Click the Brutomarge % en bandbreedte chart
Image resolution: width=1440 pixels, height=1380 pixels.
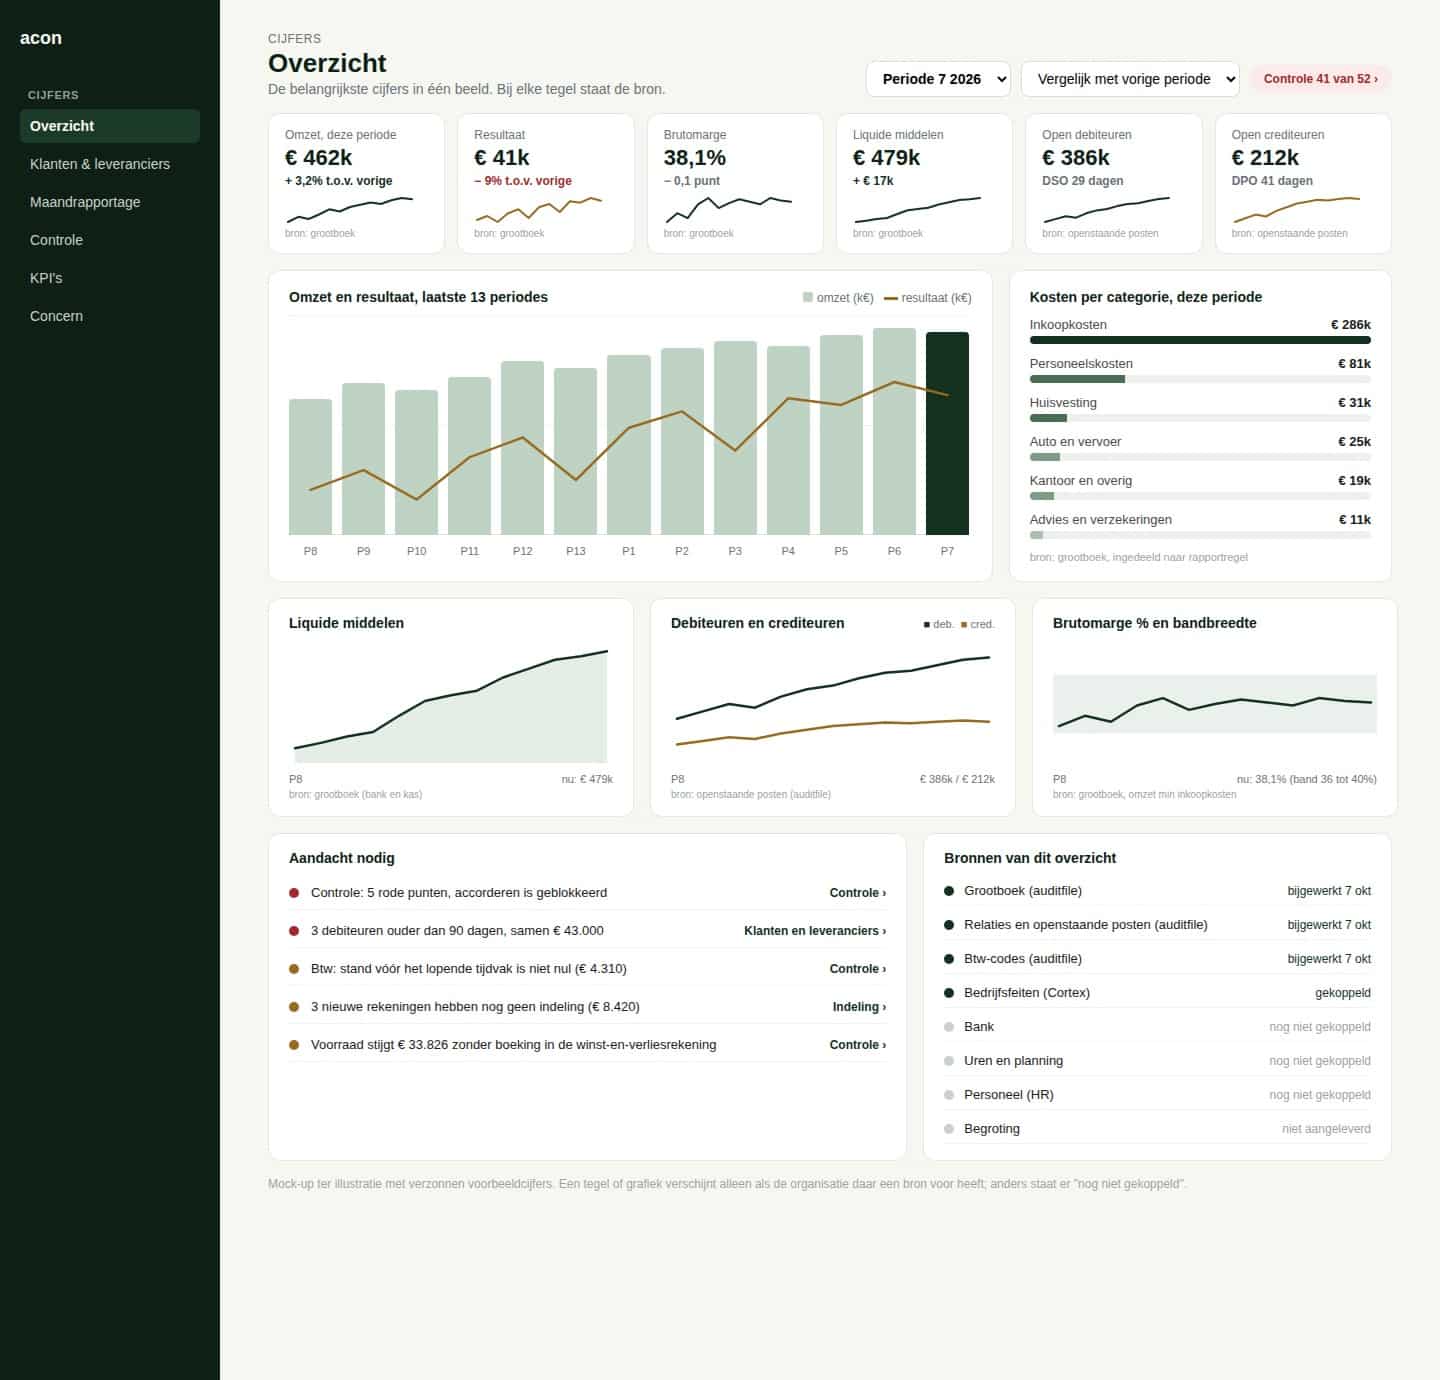point(1215,704)
